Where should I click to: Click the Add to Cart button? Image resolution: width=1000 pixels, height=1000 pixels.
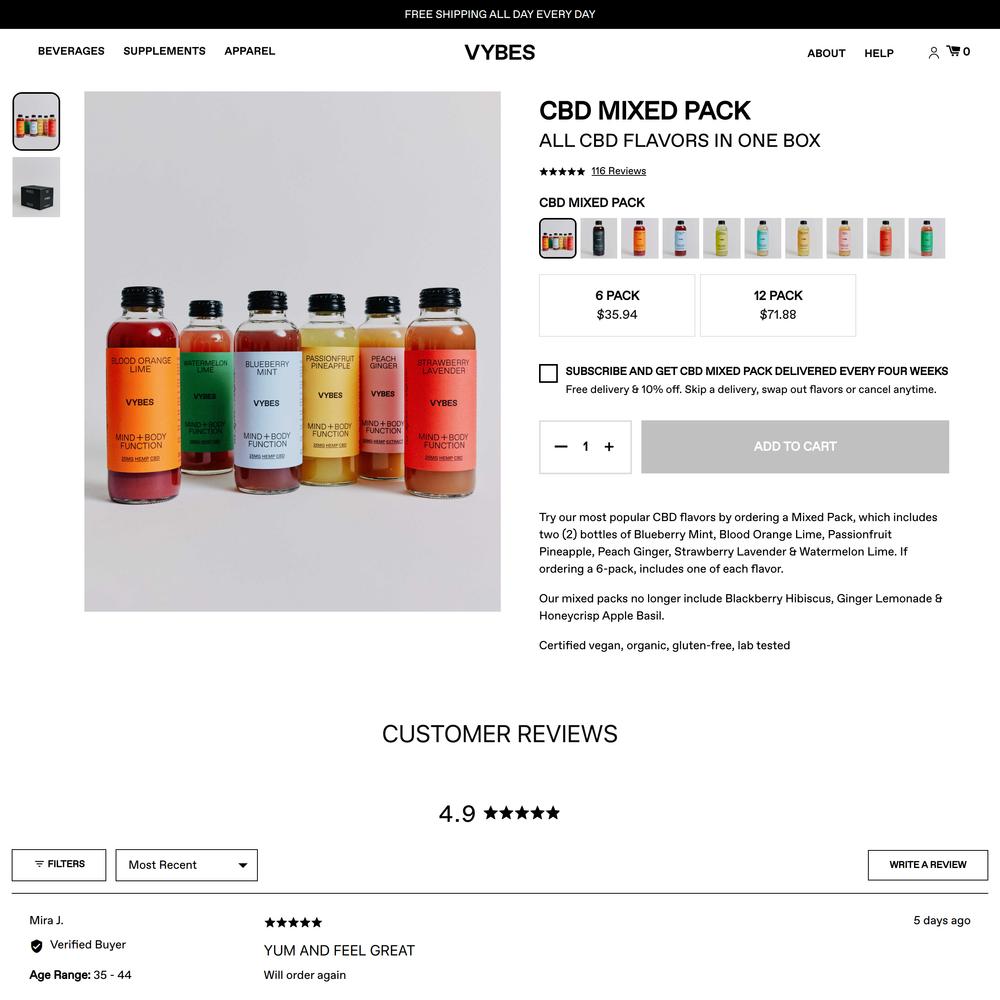pyautogui.click(x=795, y=446)
